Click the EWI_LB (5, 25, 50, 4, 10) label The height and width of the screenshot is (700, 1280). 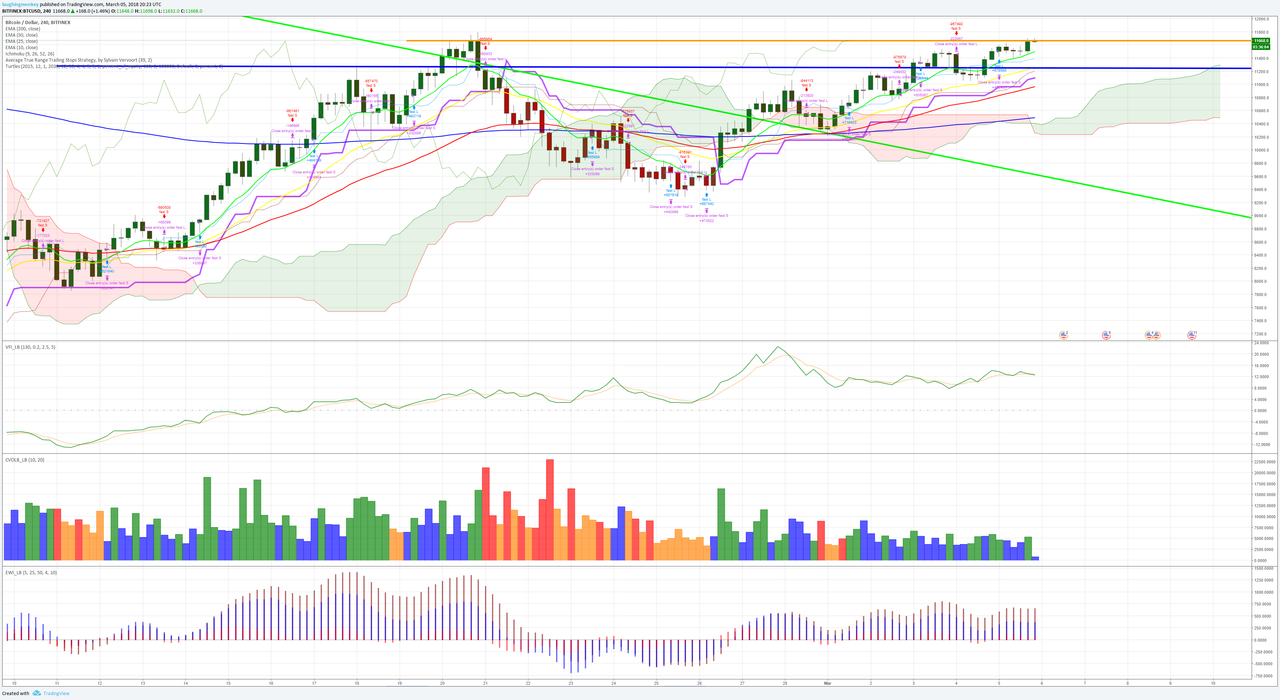tap(31, 572)
